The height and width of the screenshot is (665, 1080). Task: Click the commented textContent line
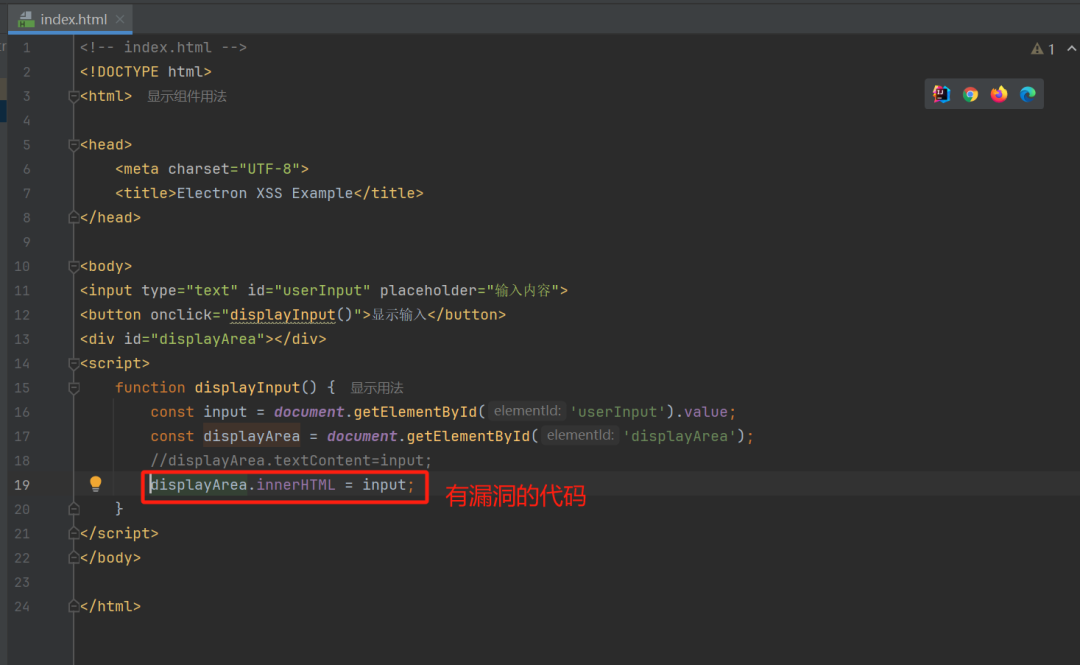pos(291,460)
